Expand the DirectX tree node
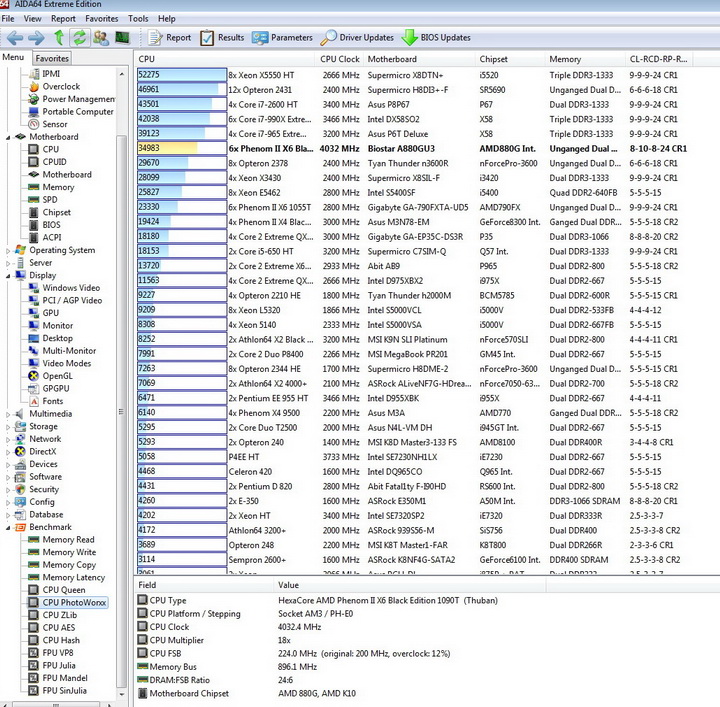The image size is (720, 707). click(x=8, y=452)
